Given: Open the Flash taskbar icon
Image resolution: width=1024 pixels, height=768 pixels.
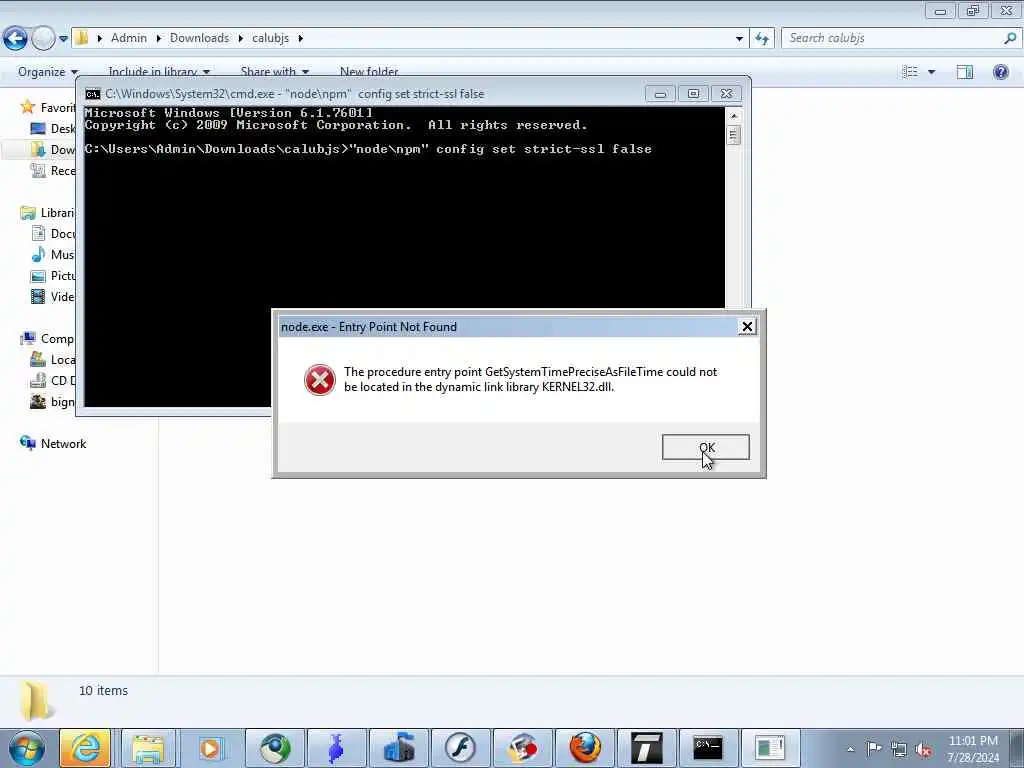Looking at the screenshot, I should coord(460,748).
